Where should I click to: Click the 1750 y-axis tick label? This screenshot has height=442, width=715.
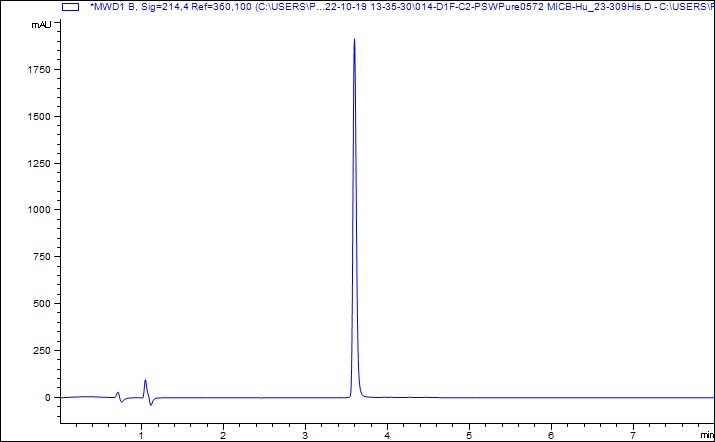(x=41, y=70)
